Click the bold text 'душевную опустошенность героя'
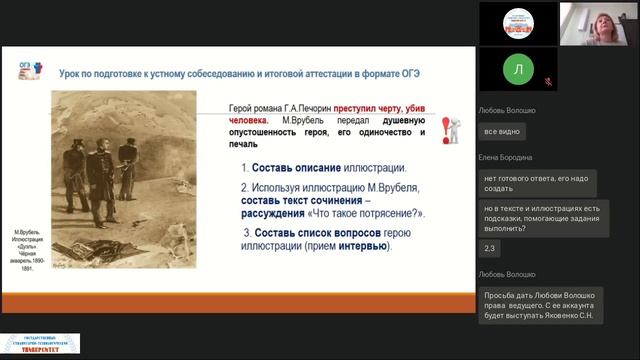This screenshot has width=640, height=360. (x=327, y=126)
